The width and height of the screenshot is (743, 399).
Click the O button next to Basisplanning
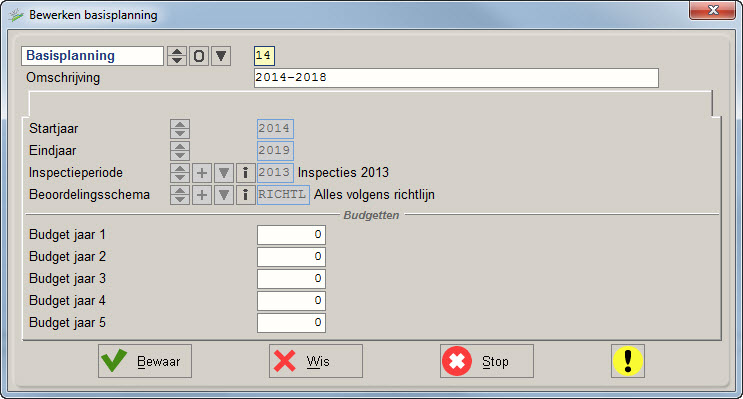pos(199,56)
